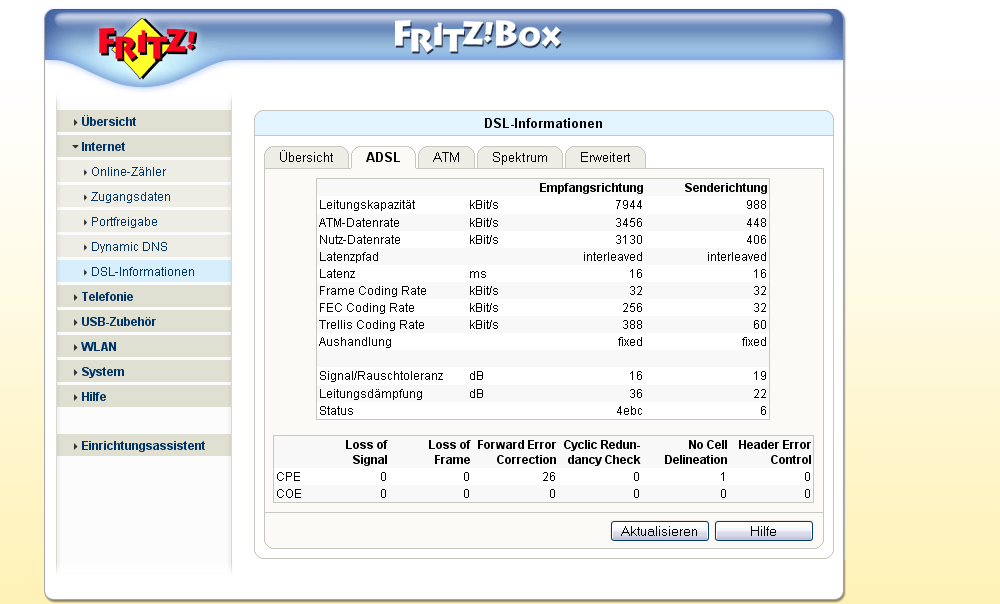
Task: Click the No Cell Delineation header
Action: tap(696, 452)
